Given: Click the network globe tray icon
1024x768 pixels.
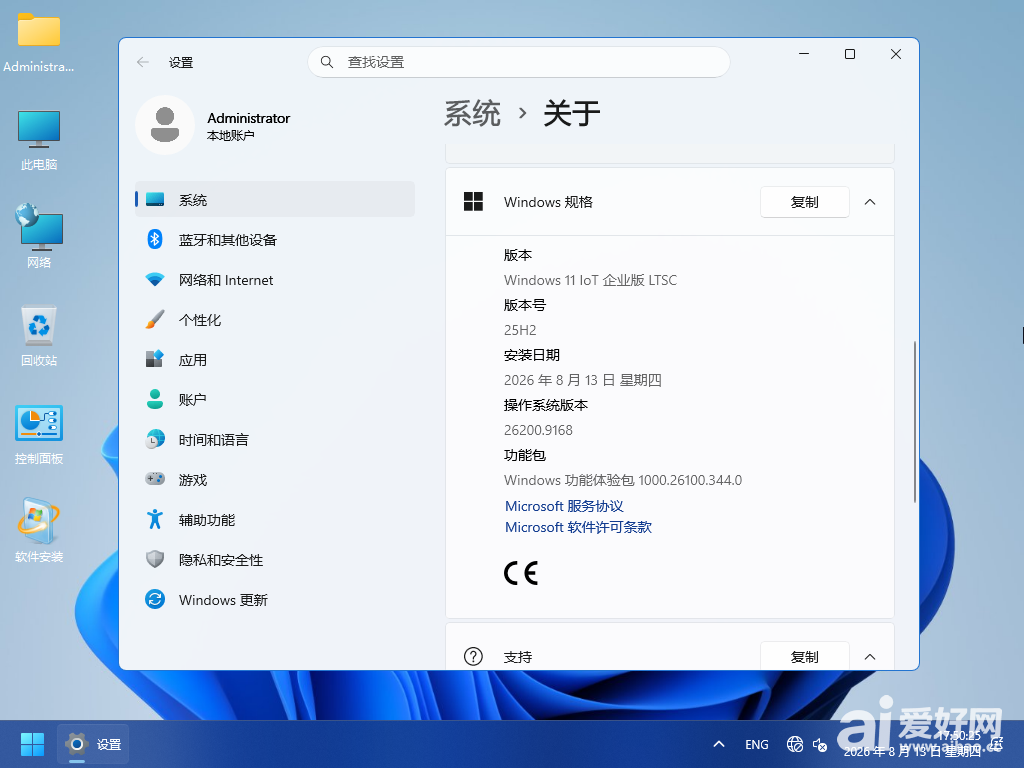Looking at the screenshot, I should click(x=795, y=744).
